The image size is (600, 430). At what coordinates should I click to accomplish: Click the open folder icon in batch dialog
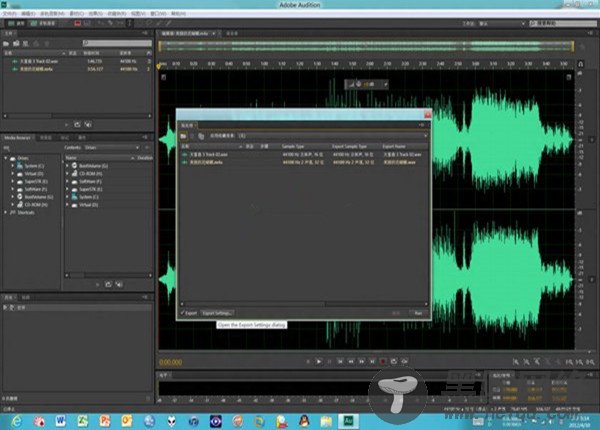[x=183, y=136]
